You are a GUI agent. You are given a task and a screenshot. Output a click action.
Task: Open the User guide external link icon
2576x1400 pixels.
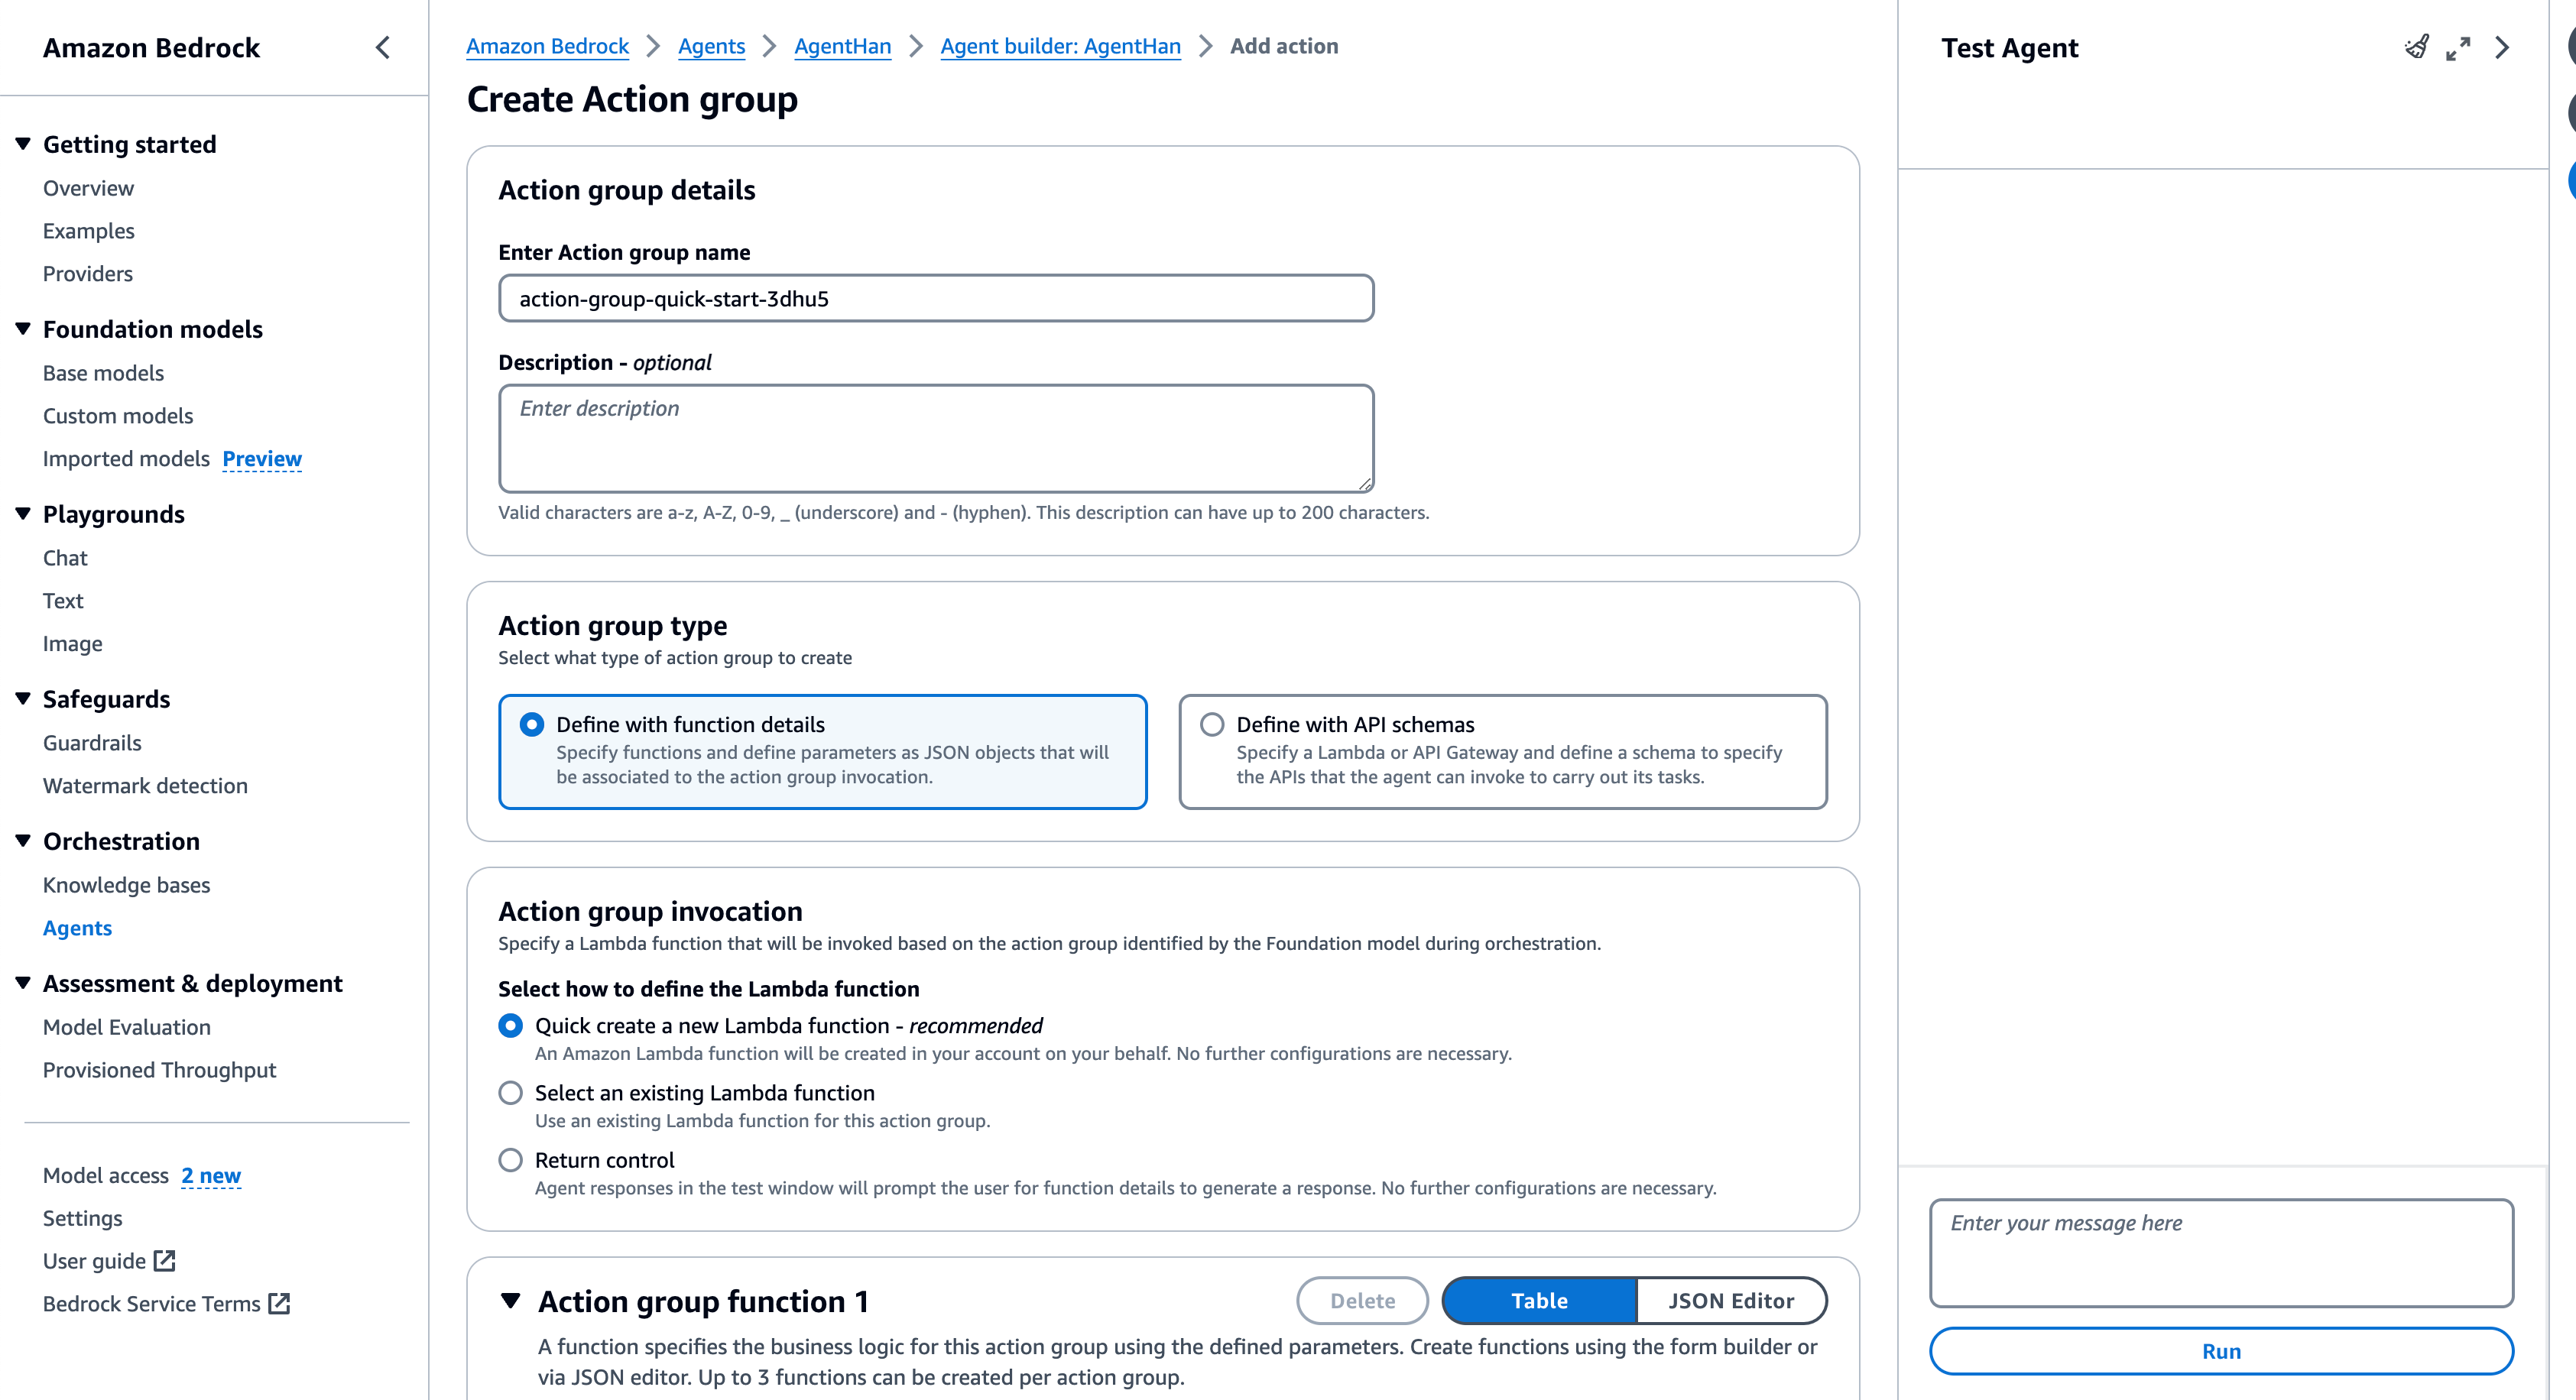point(165,1261)
